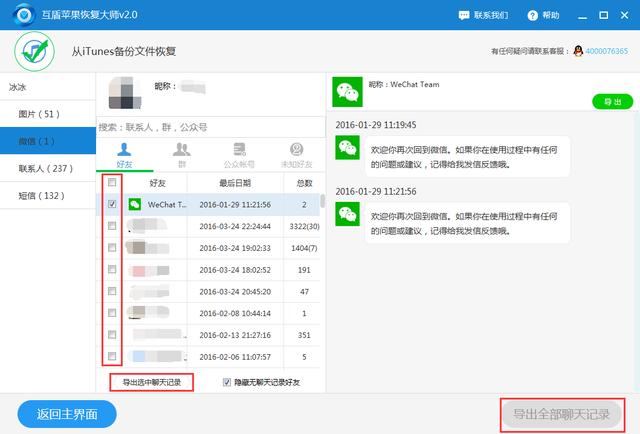Click the 总数 column header

click(x=304, y=183)
